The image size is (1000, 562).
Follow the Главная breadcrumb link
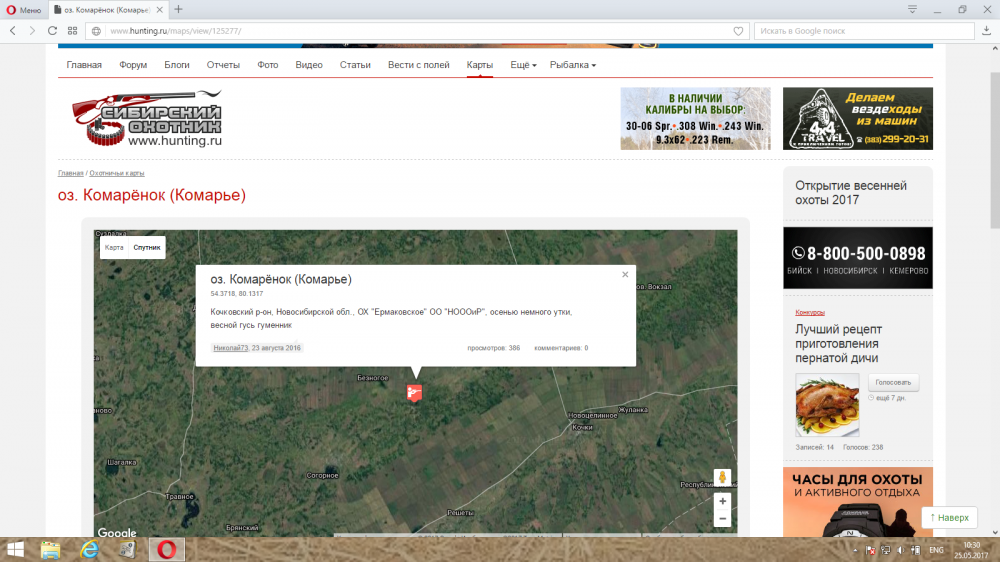tap(71, 174)
